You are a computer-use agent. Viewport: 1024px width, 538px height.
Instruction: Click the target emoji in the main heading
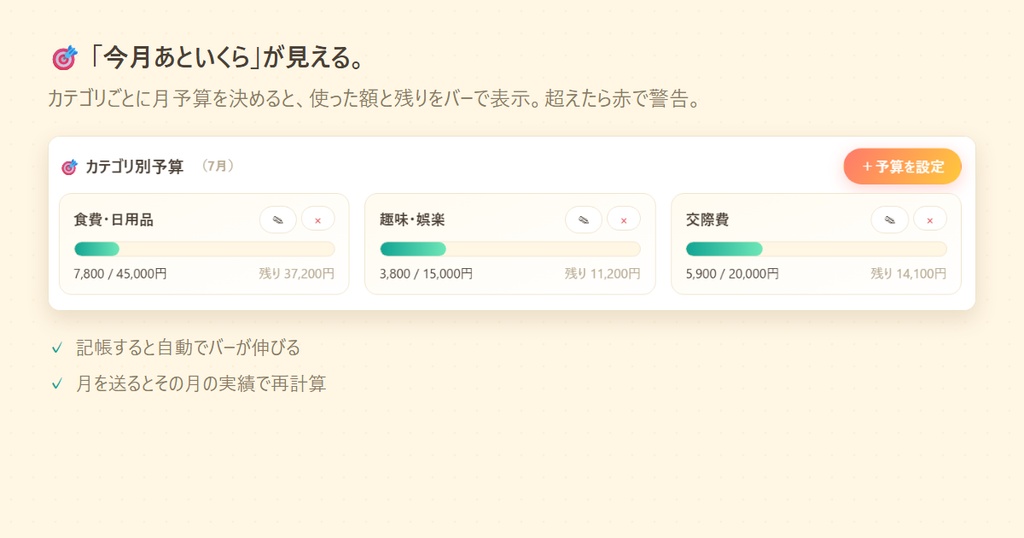(x=64, y=58)
